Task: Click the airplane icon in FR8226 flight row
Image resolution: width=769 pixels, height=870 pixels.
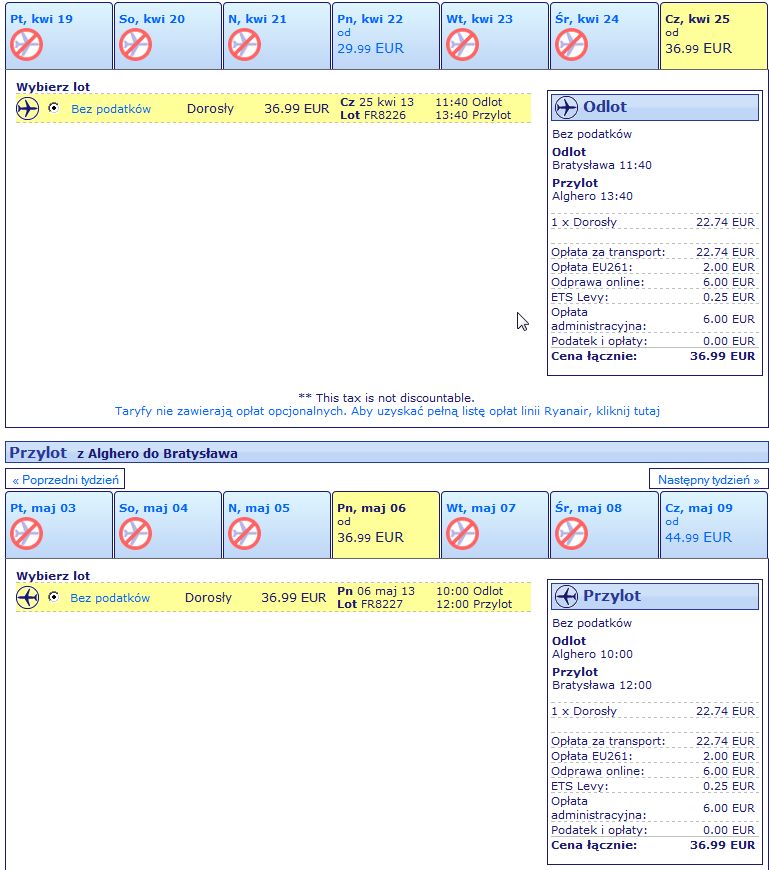Action: (27, 108)
